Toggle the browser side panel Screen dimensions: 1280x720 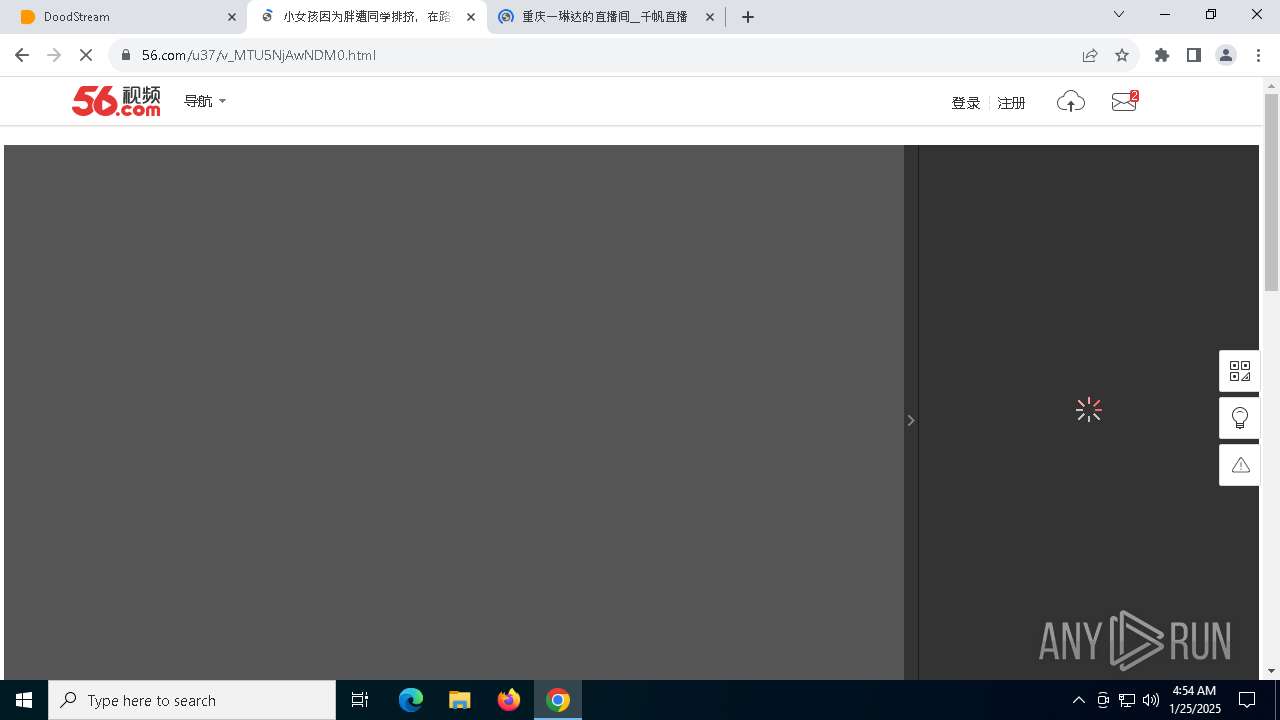pyautogui.click(x=1194, y=55)
